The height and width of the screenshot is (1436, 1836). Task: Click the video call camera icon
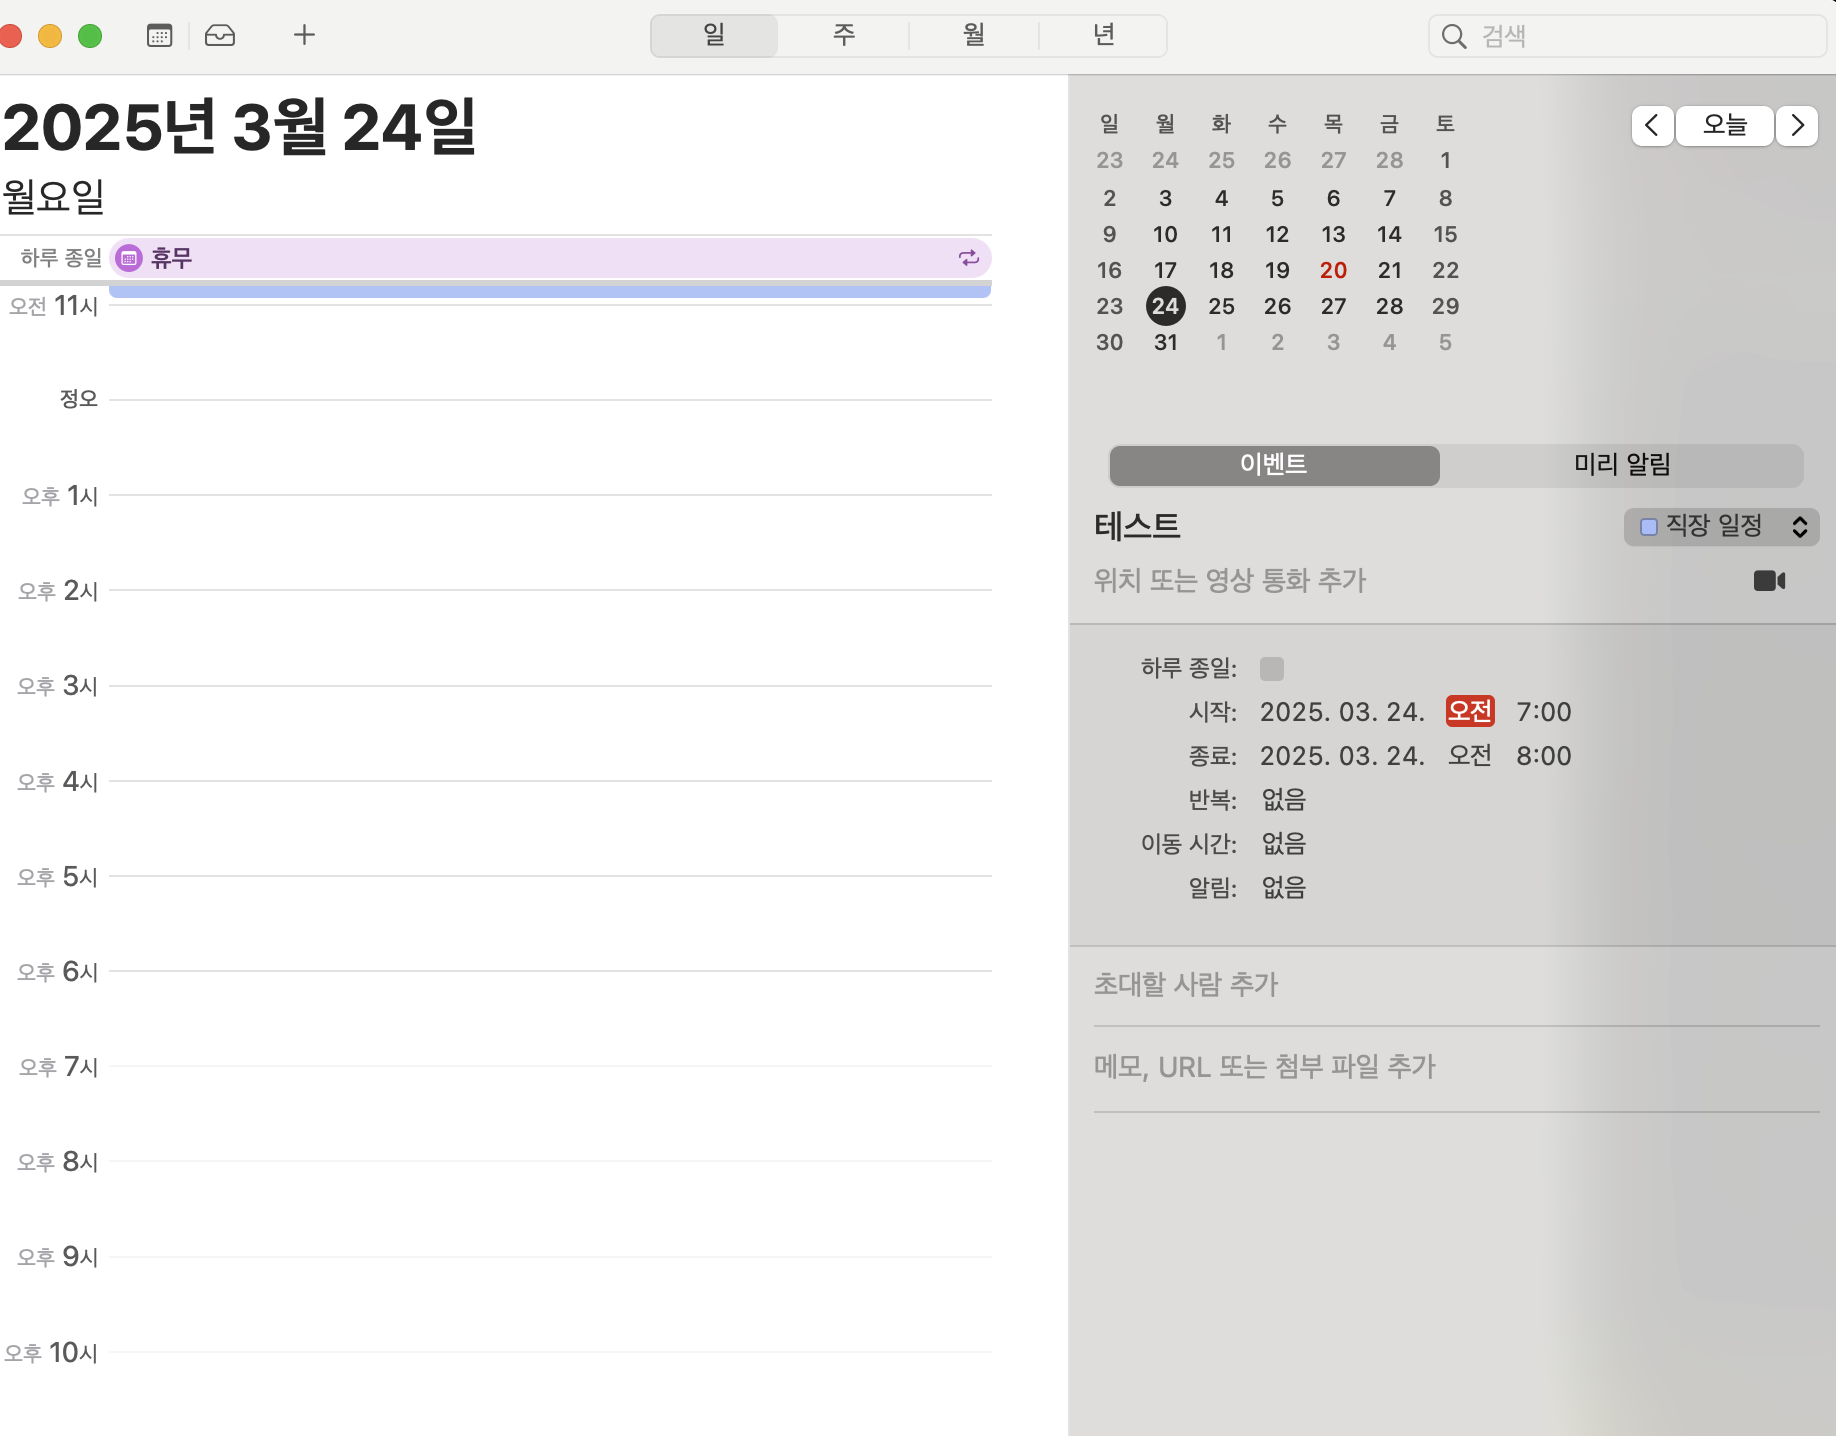pos(1769,581)
